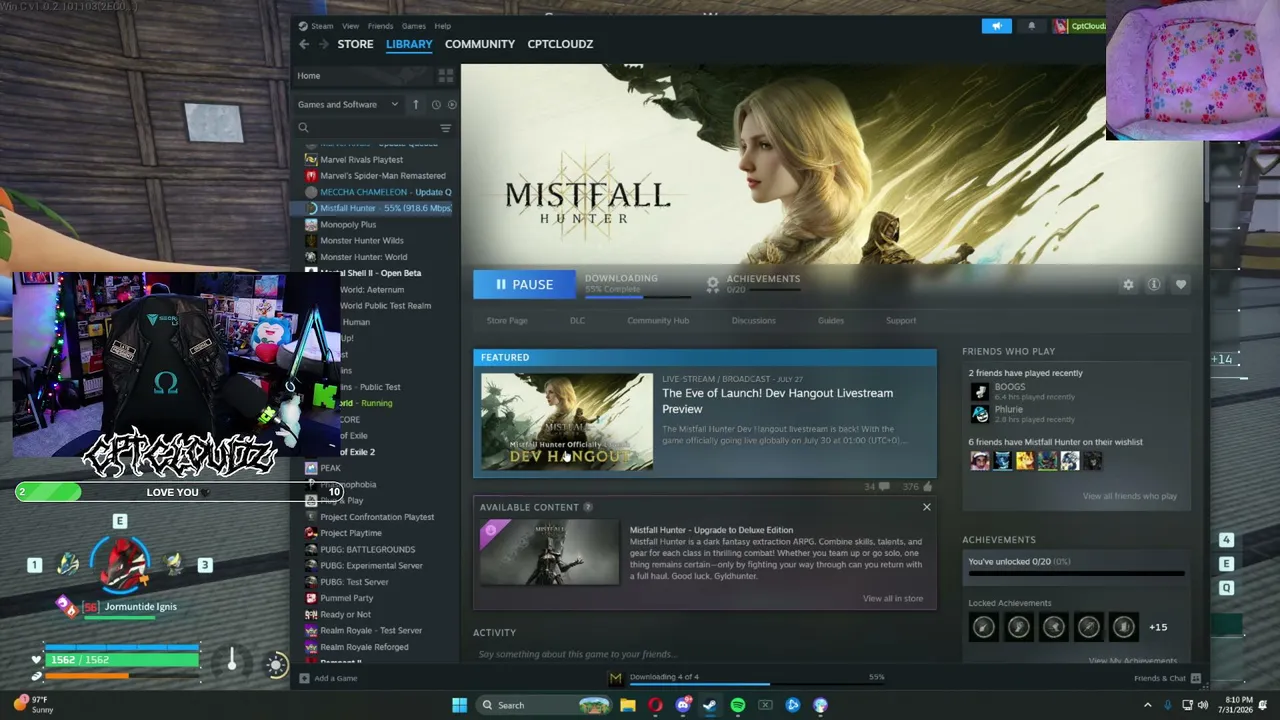Like the featured Dev Hangout post
This screenshot has width=1280, height=720.
(928, 487)
